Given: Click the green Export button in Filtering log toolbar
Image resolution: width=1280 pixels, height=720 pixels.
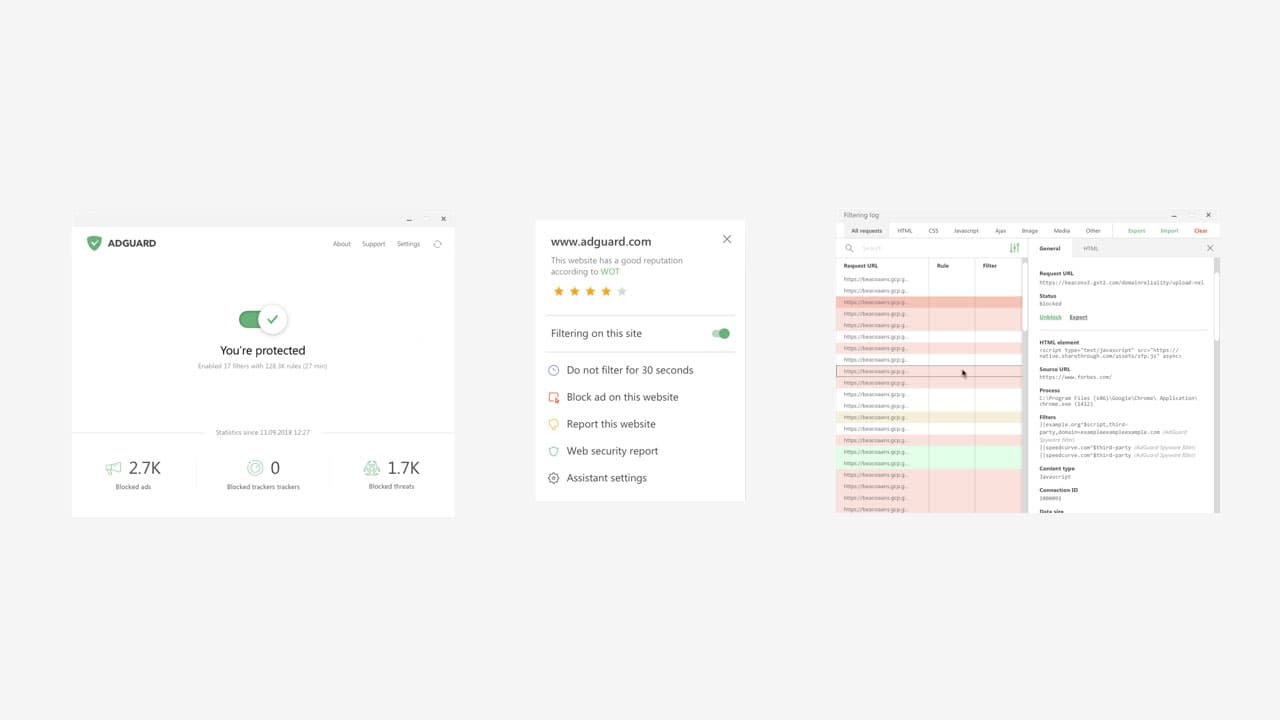Looking at the screenshot, I should (1137, 231).
